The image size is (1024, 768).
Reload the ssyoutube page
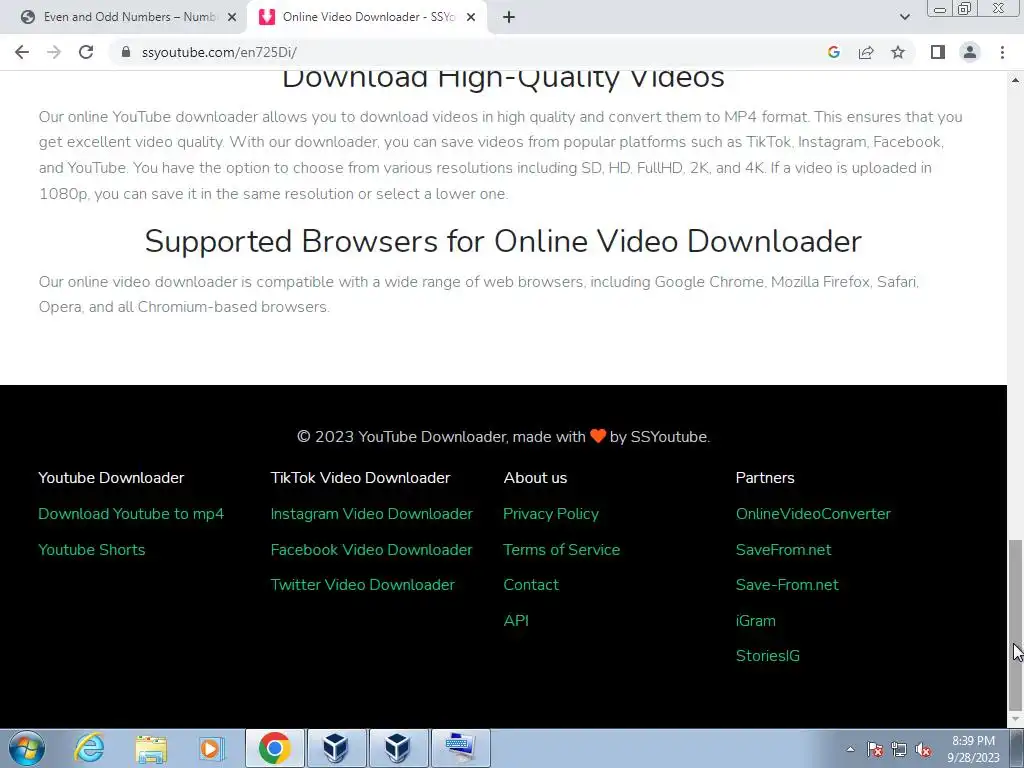click(86, 52)
